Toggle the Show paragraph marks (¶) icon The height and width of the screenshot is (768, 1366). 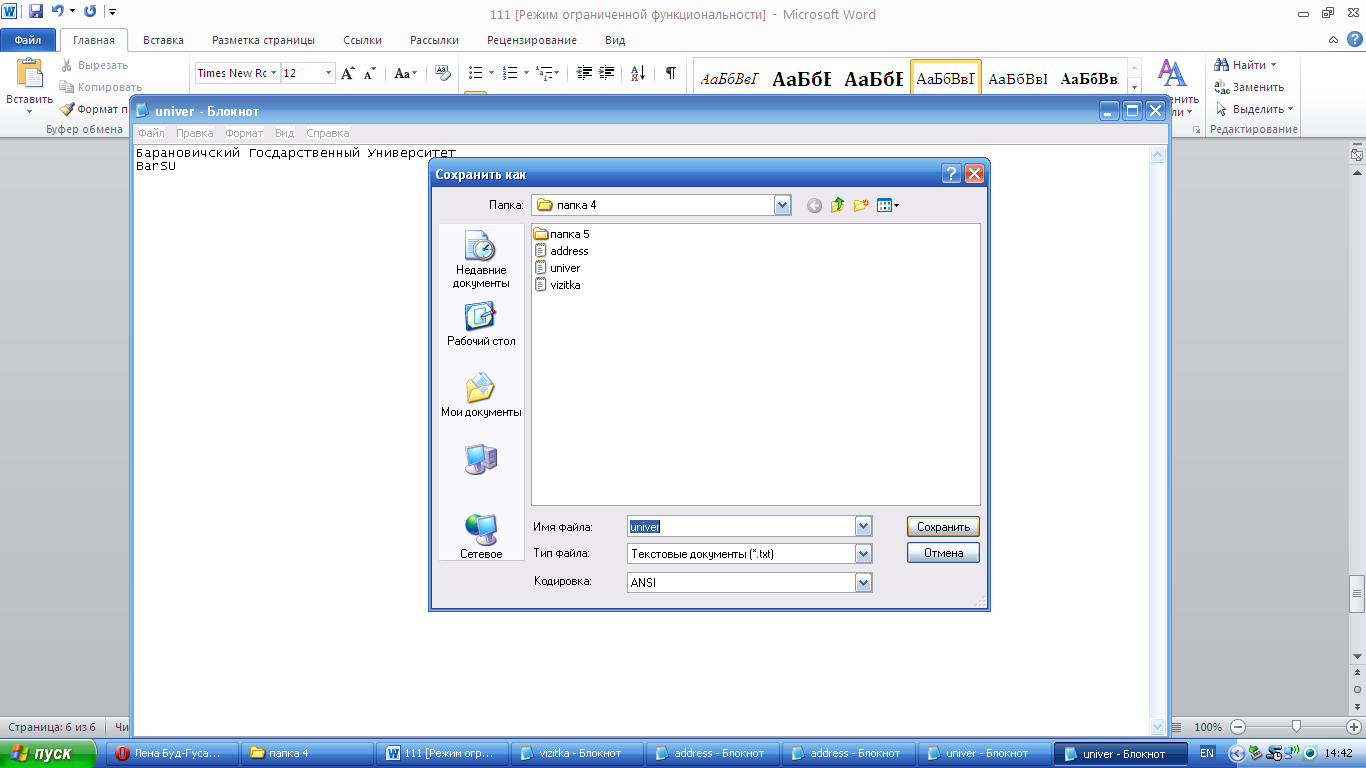click(x=670, y=73)
